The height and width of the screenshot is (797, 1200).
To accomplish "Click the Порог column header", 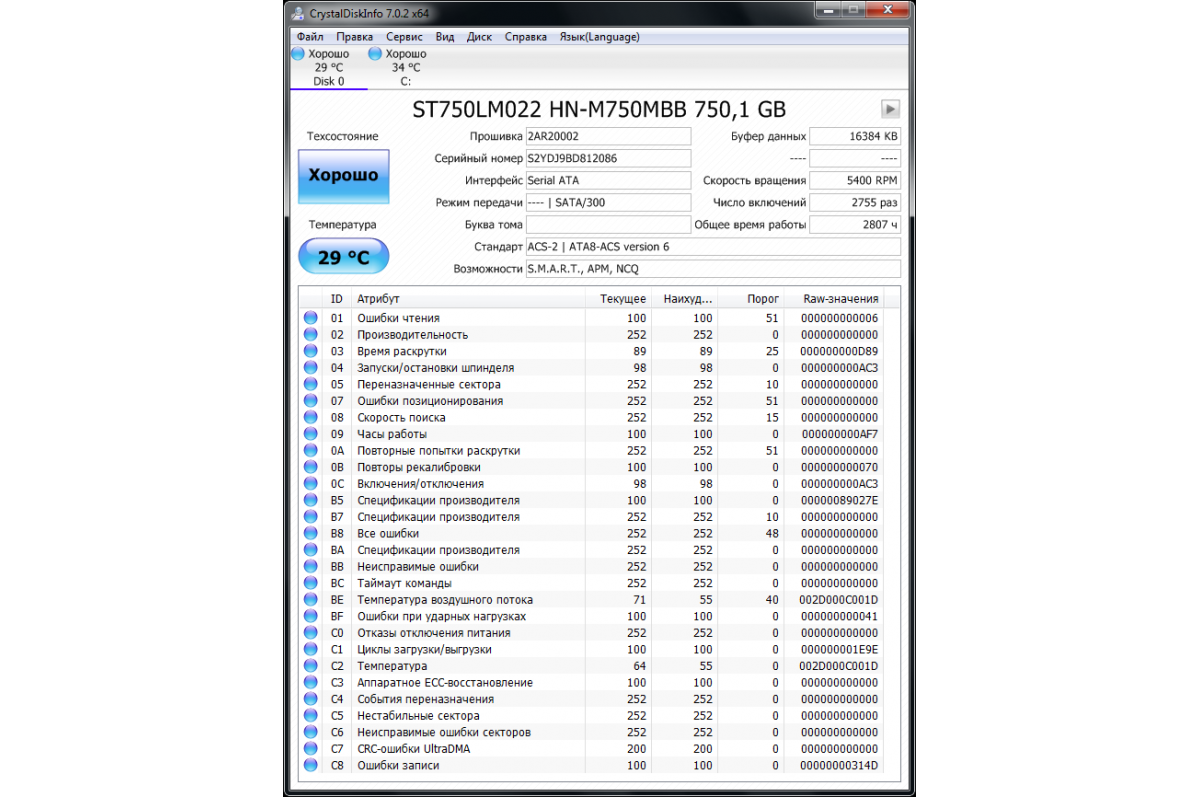I will pyautogui.click(x=751, y=298).
